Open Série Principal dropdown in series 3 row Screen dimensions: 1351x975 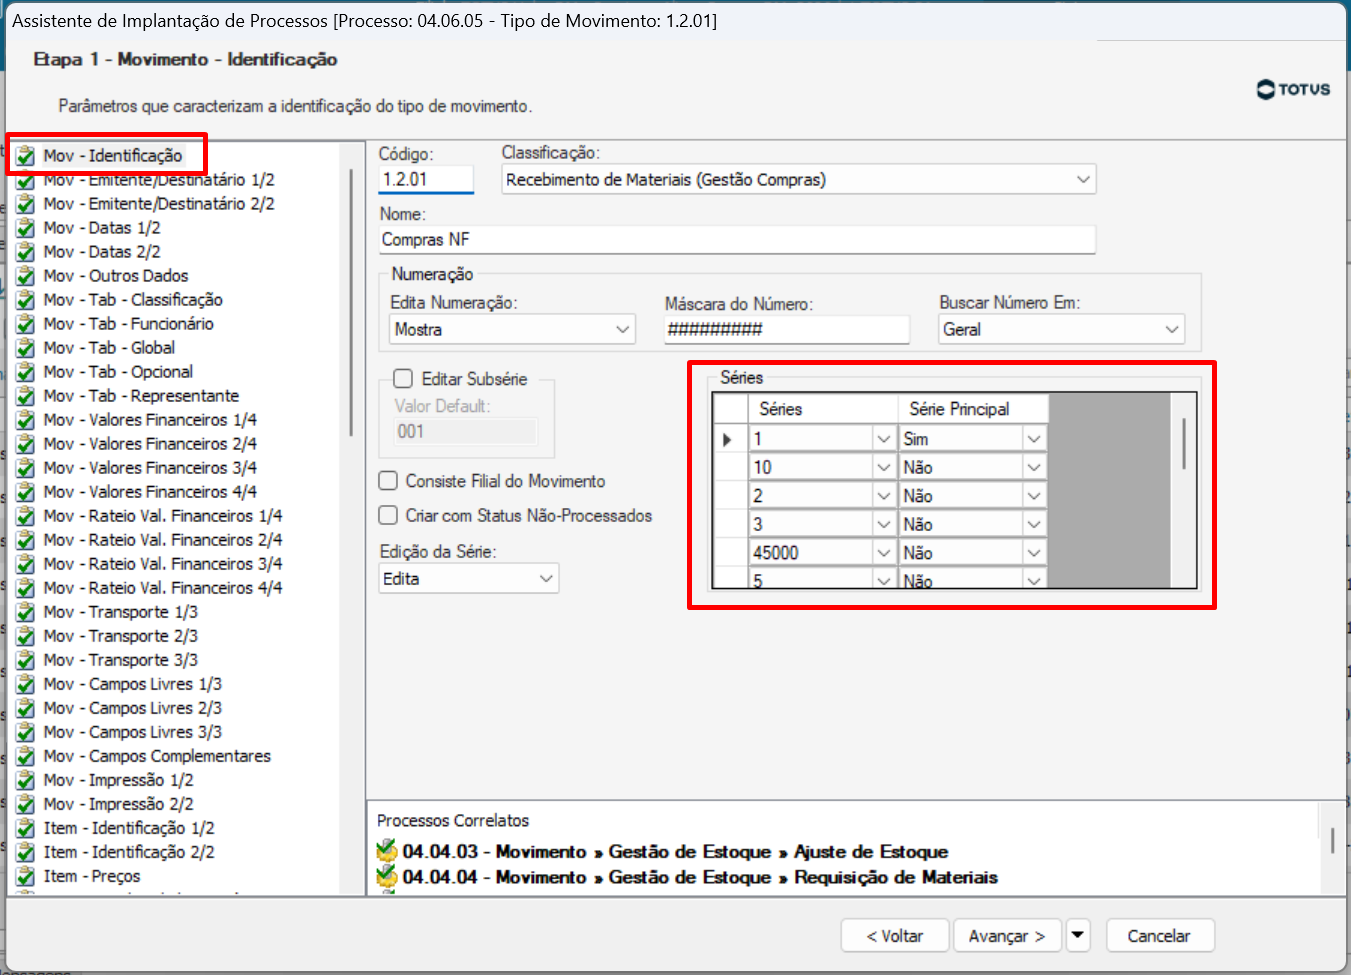(1034, 524)
